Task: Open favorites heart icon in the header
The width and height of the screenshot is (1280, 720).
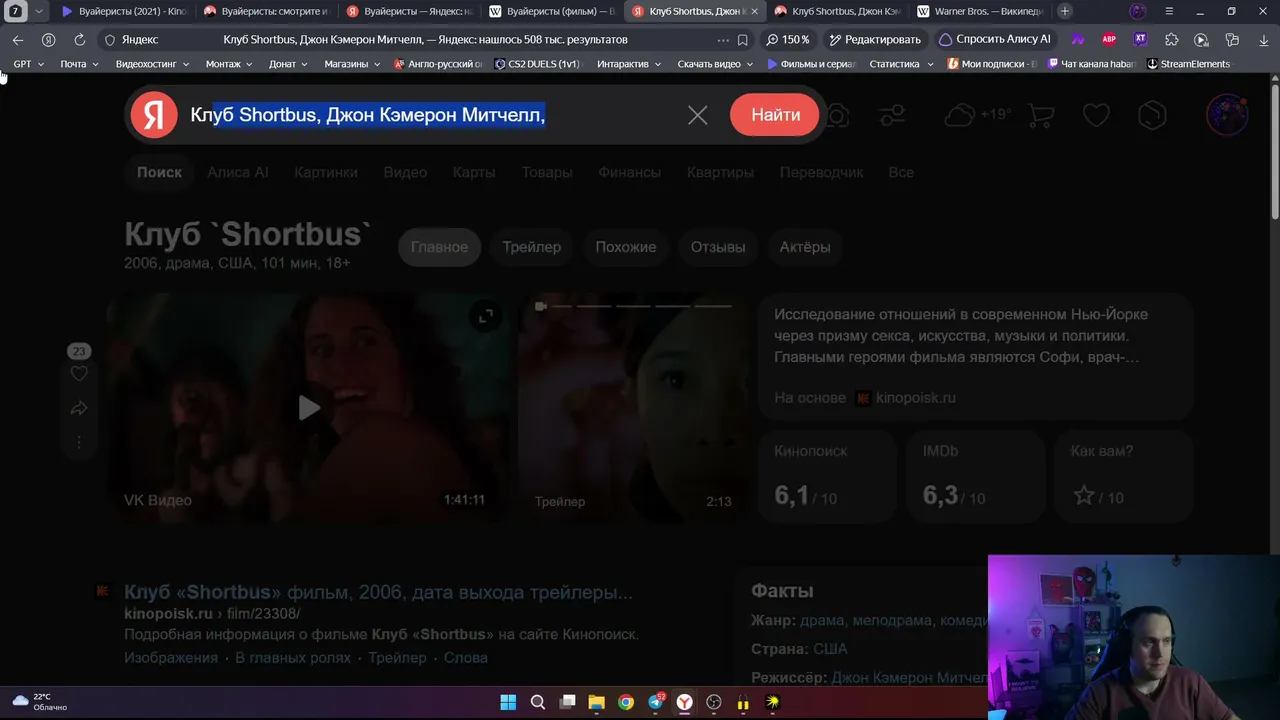Action: coord(1097,115)
